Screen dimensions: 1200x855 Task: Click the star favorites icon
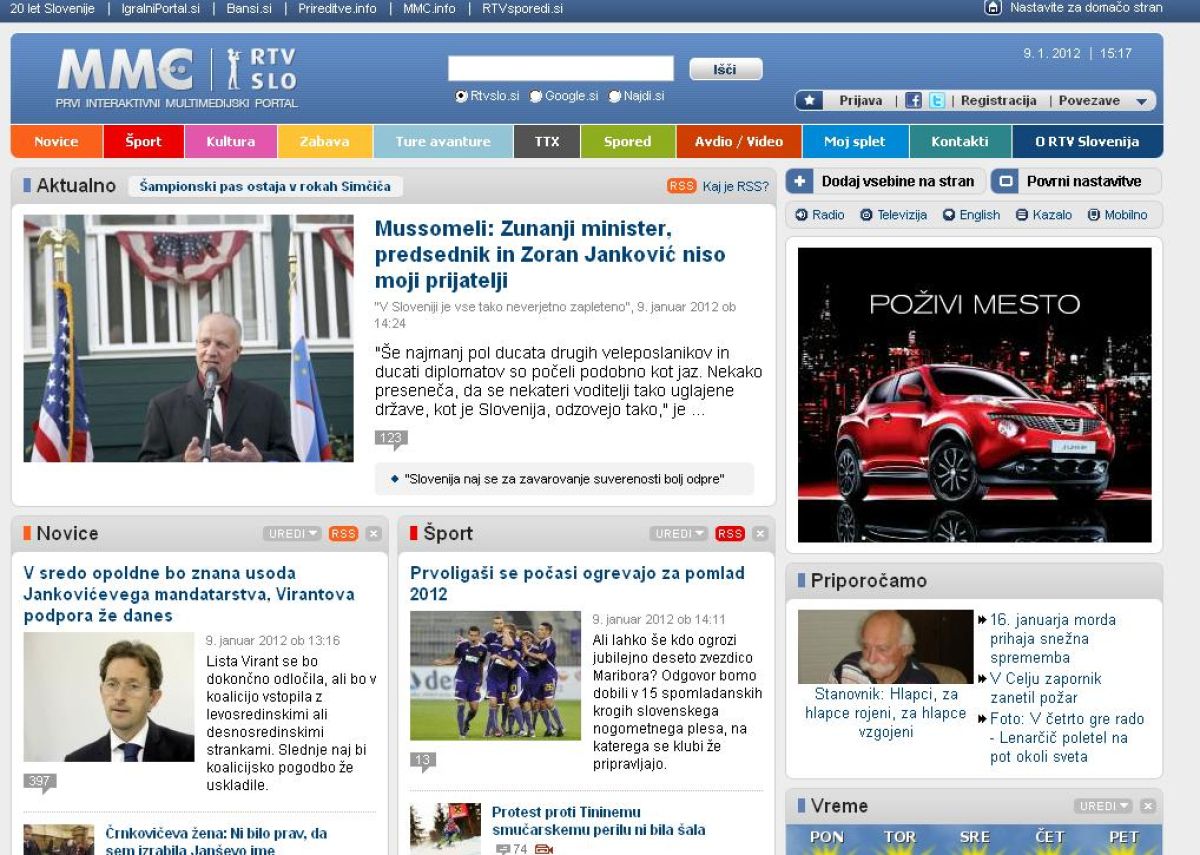[810, 101]
